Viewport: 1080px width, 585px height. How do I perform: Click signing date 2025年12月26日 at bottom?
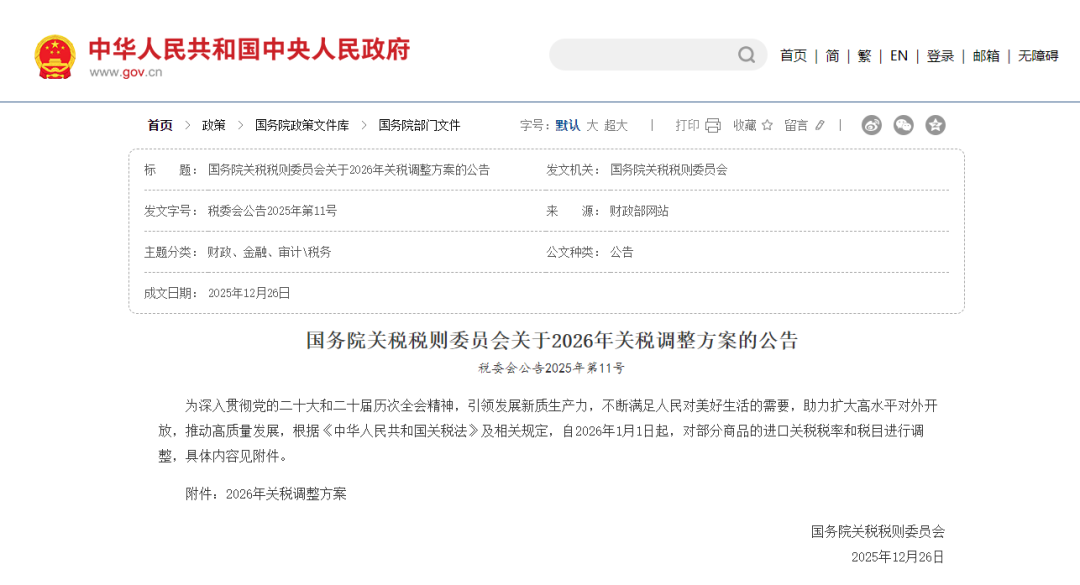click(897, 557)
